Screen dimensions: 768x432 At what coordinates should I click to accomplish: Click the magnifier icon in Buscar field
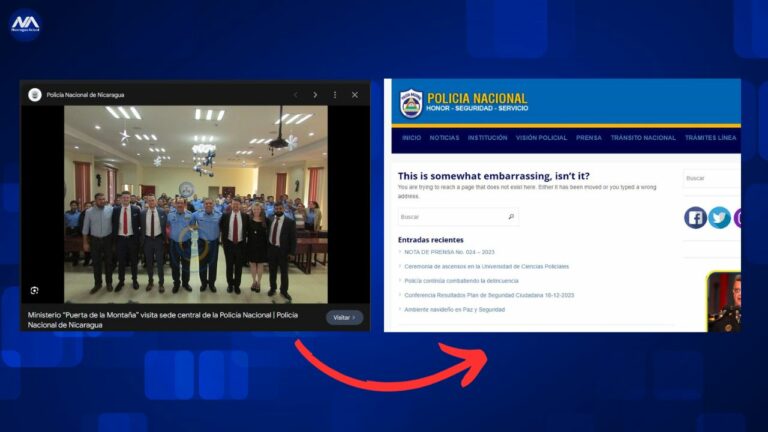pyautogui.click(x=511, y=216)
